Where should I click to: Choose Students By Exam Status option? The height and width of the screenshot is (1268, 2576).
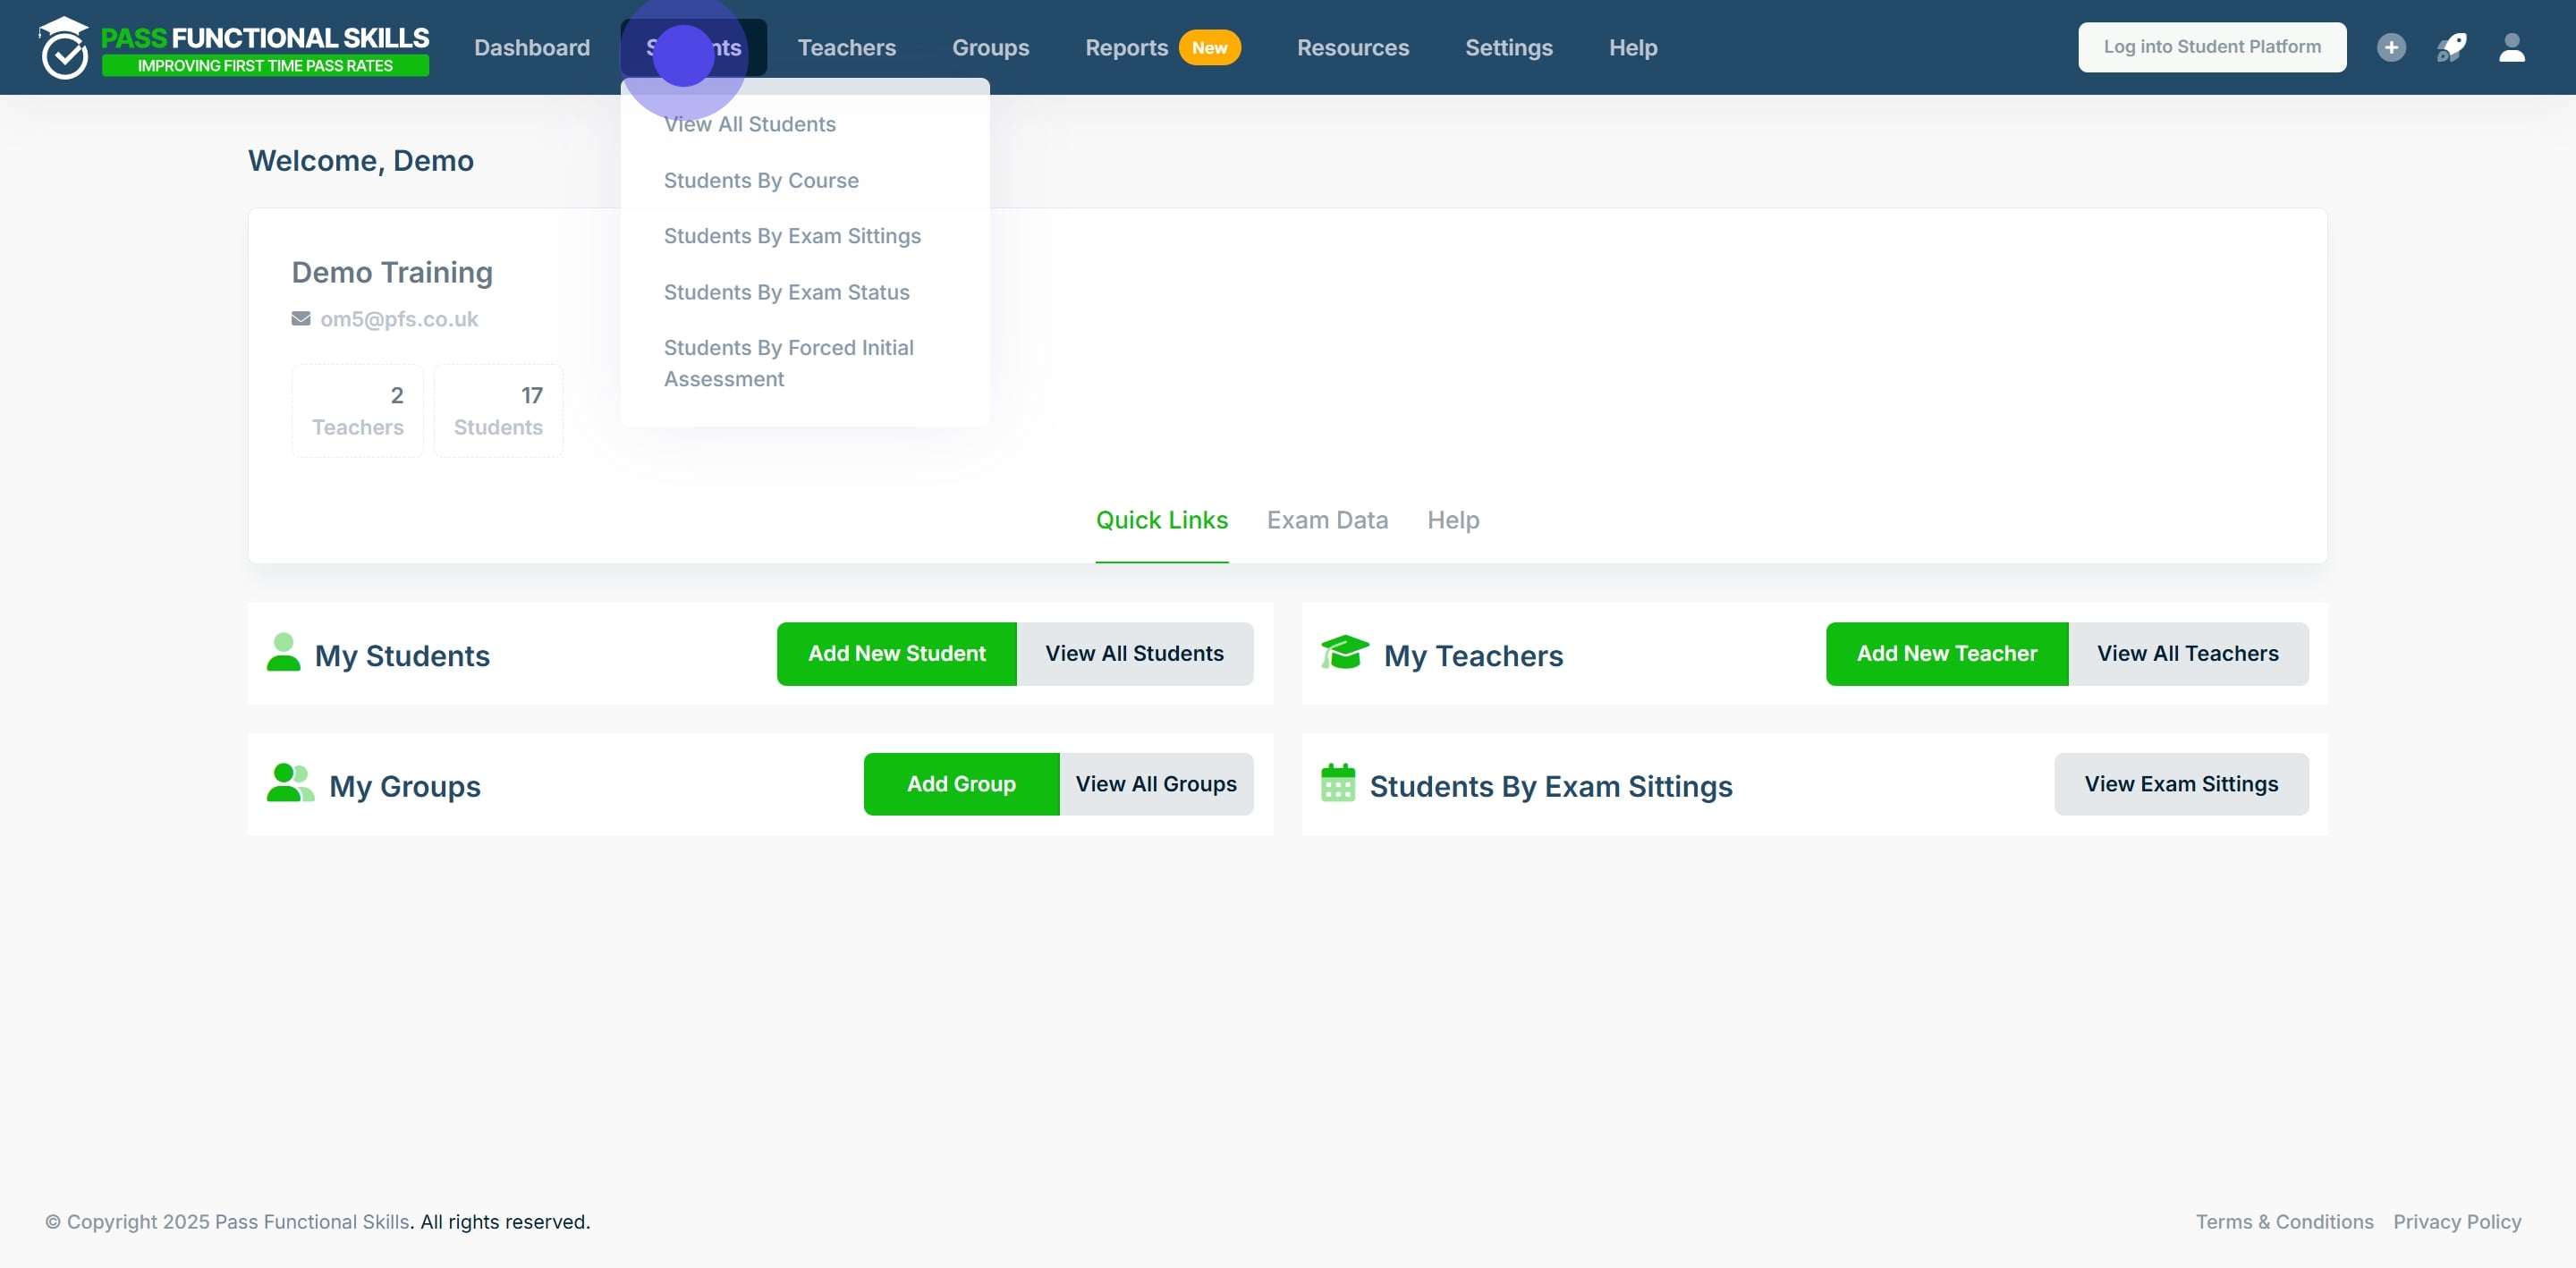786,293
